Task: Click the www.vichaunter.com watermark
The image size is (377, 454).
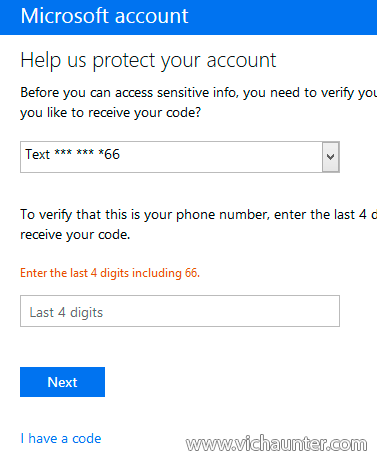Action: pyautogui.click(x=276, y=444)
